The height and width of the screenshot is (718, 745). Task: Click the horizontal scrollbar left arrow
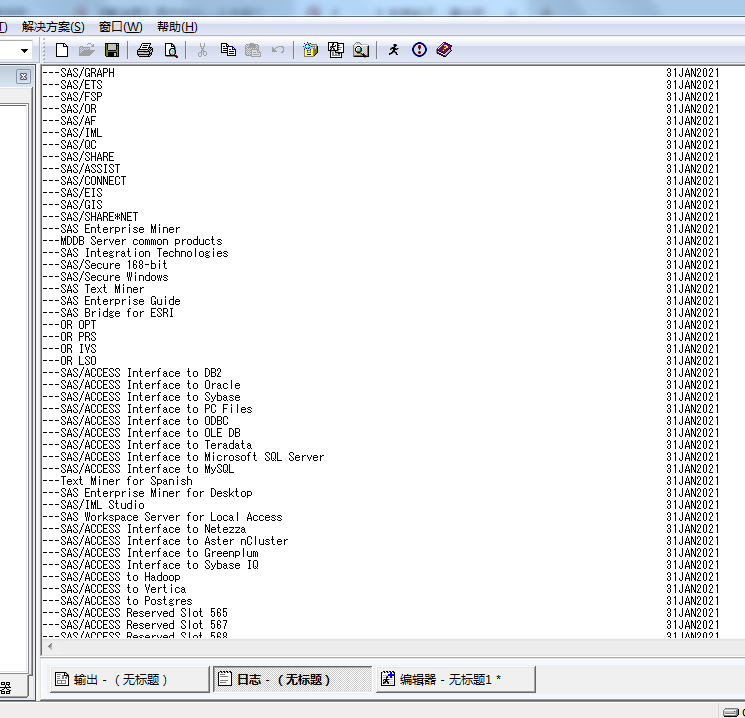pyautogui.click(x=50, y=646)
